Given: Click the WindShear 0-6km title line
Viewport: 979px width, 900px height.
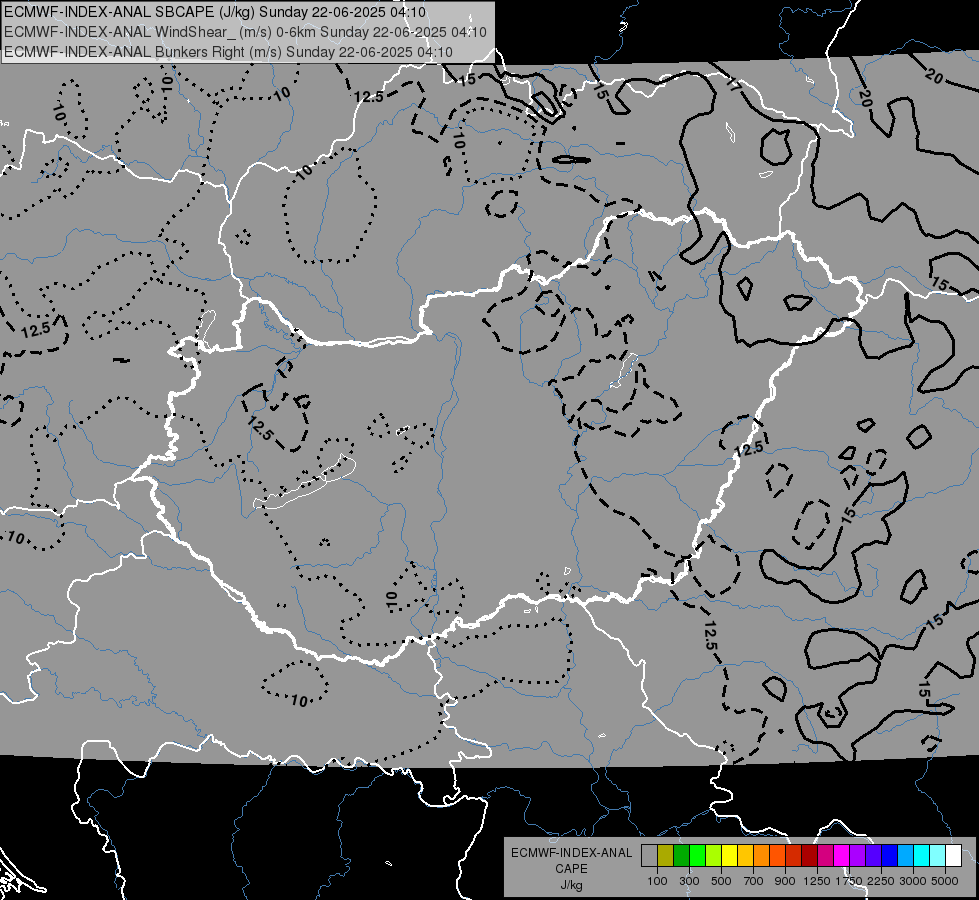Looking at the screenshot, I should tap(245, 32).
